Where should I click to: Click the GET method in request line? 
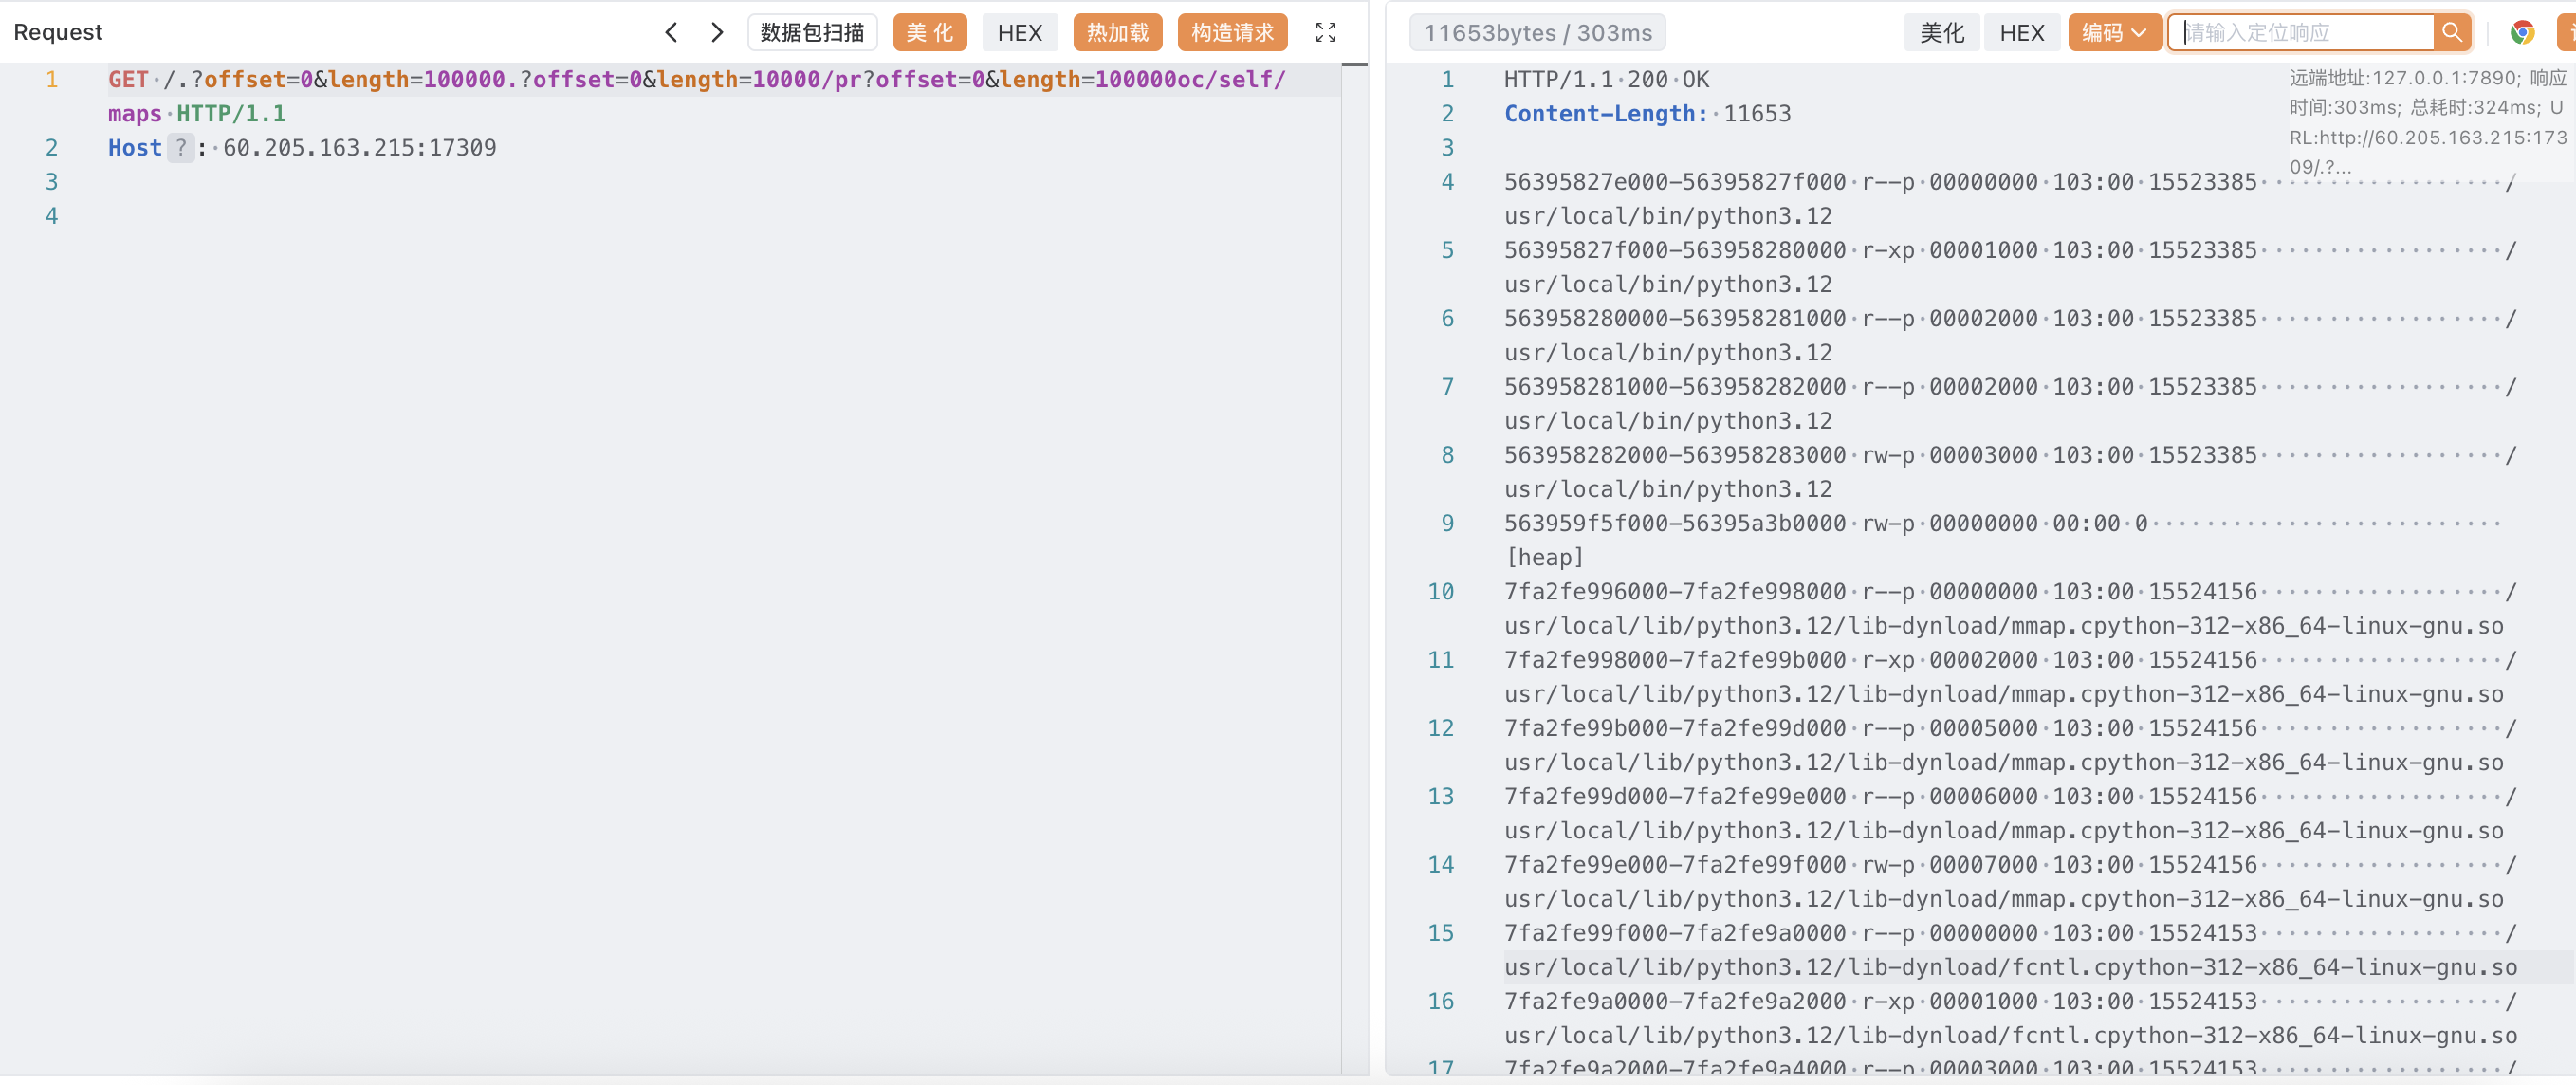click(x=128, y=80)
